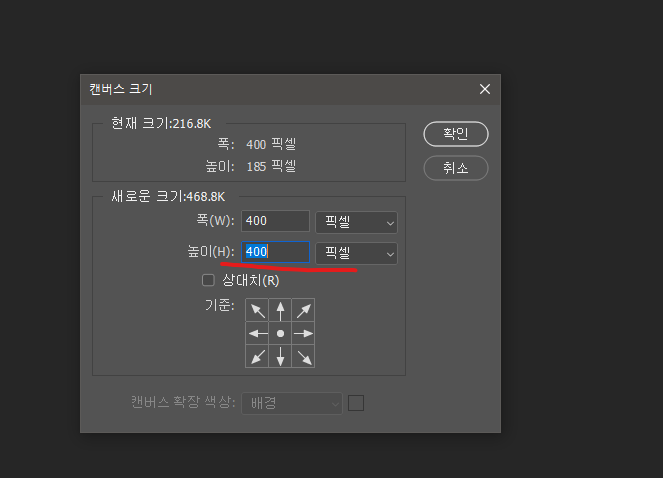This screenshot has width=663, height=478.
Task: Confirm with the 확인 button
Action: (456, 134)
